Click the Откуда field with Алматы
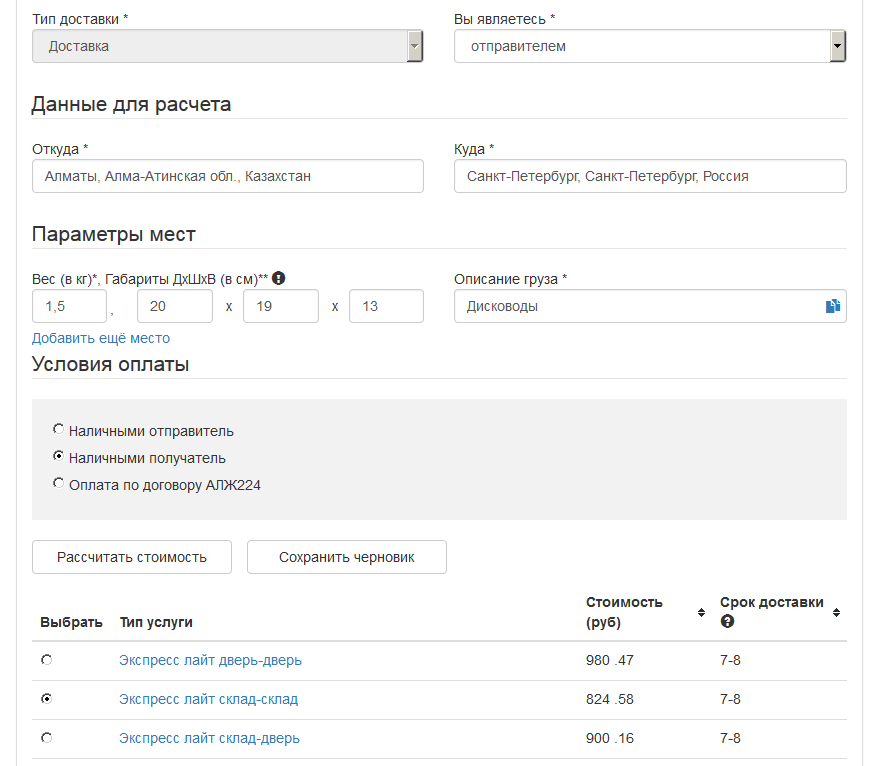The height and width of the screenshot is (766, 870). click(228, 176)
